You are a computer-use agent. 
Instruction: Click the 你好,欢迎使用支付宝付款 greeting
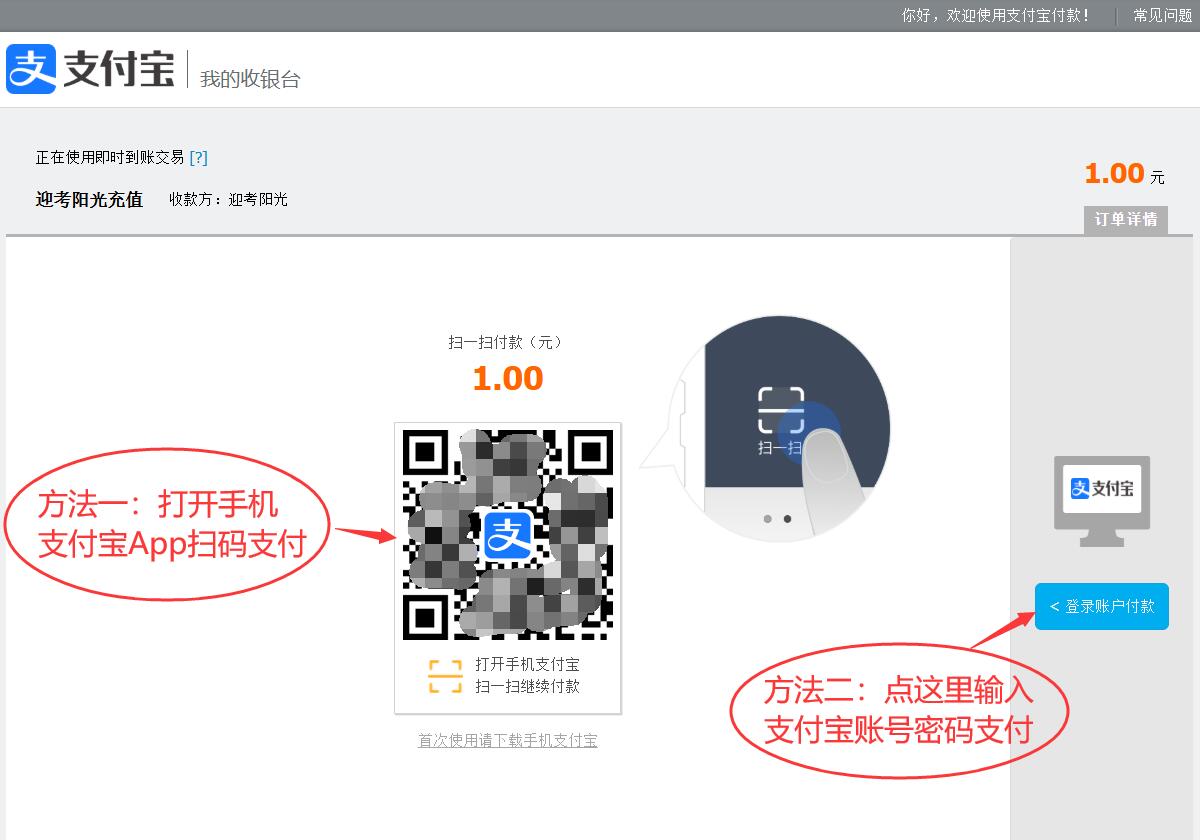(x=996, y=15)
